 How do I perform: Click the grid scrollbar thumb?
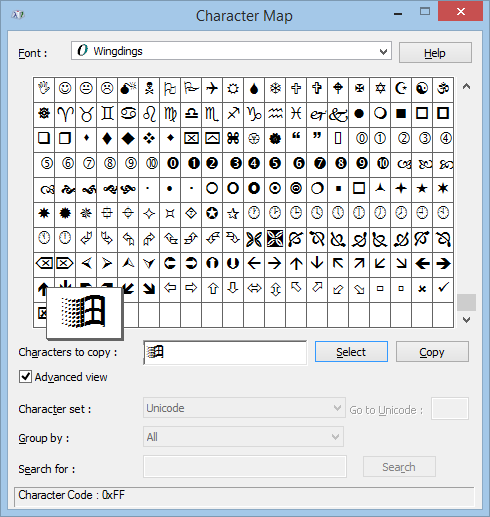click(x=466, y=302)
